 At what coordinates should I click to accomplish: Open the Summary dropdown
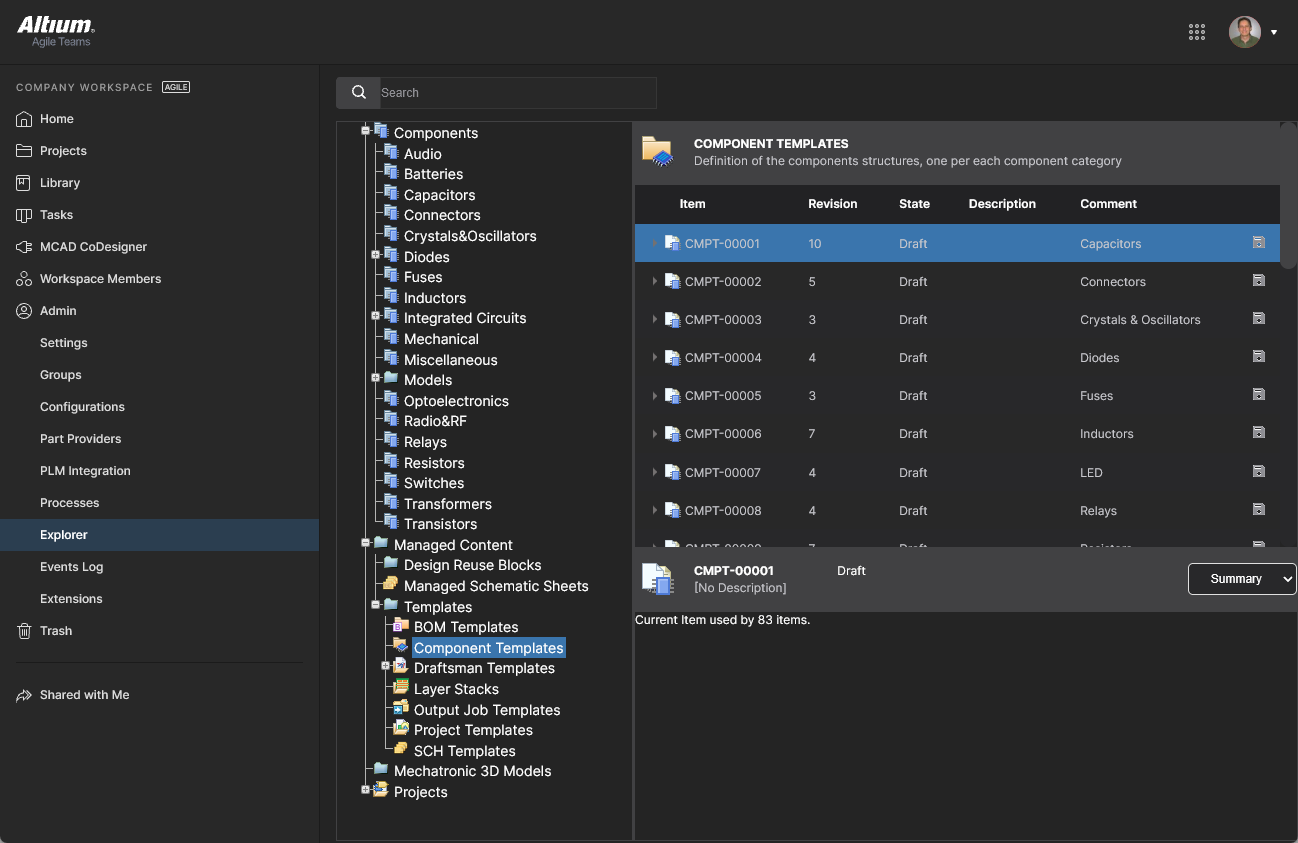[x=1241, y=578]
